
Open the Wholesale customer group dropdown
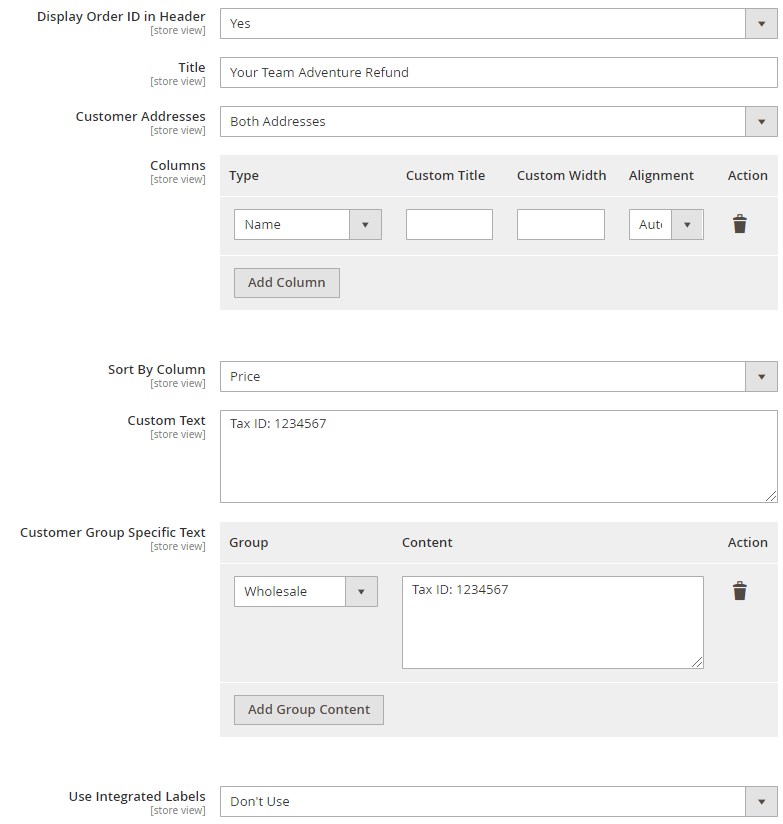click(x=305, y=591)
